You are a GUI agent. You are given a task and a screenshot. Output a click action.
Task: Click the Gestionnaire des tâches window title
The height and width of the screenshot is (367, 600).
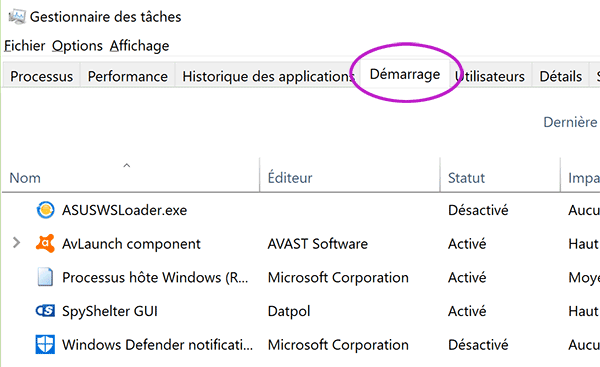[106, 17]
